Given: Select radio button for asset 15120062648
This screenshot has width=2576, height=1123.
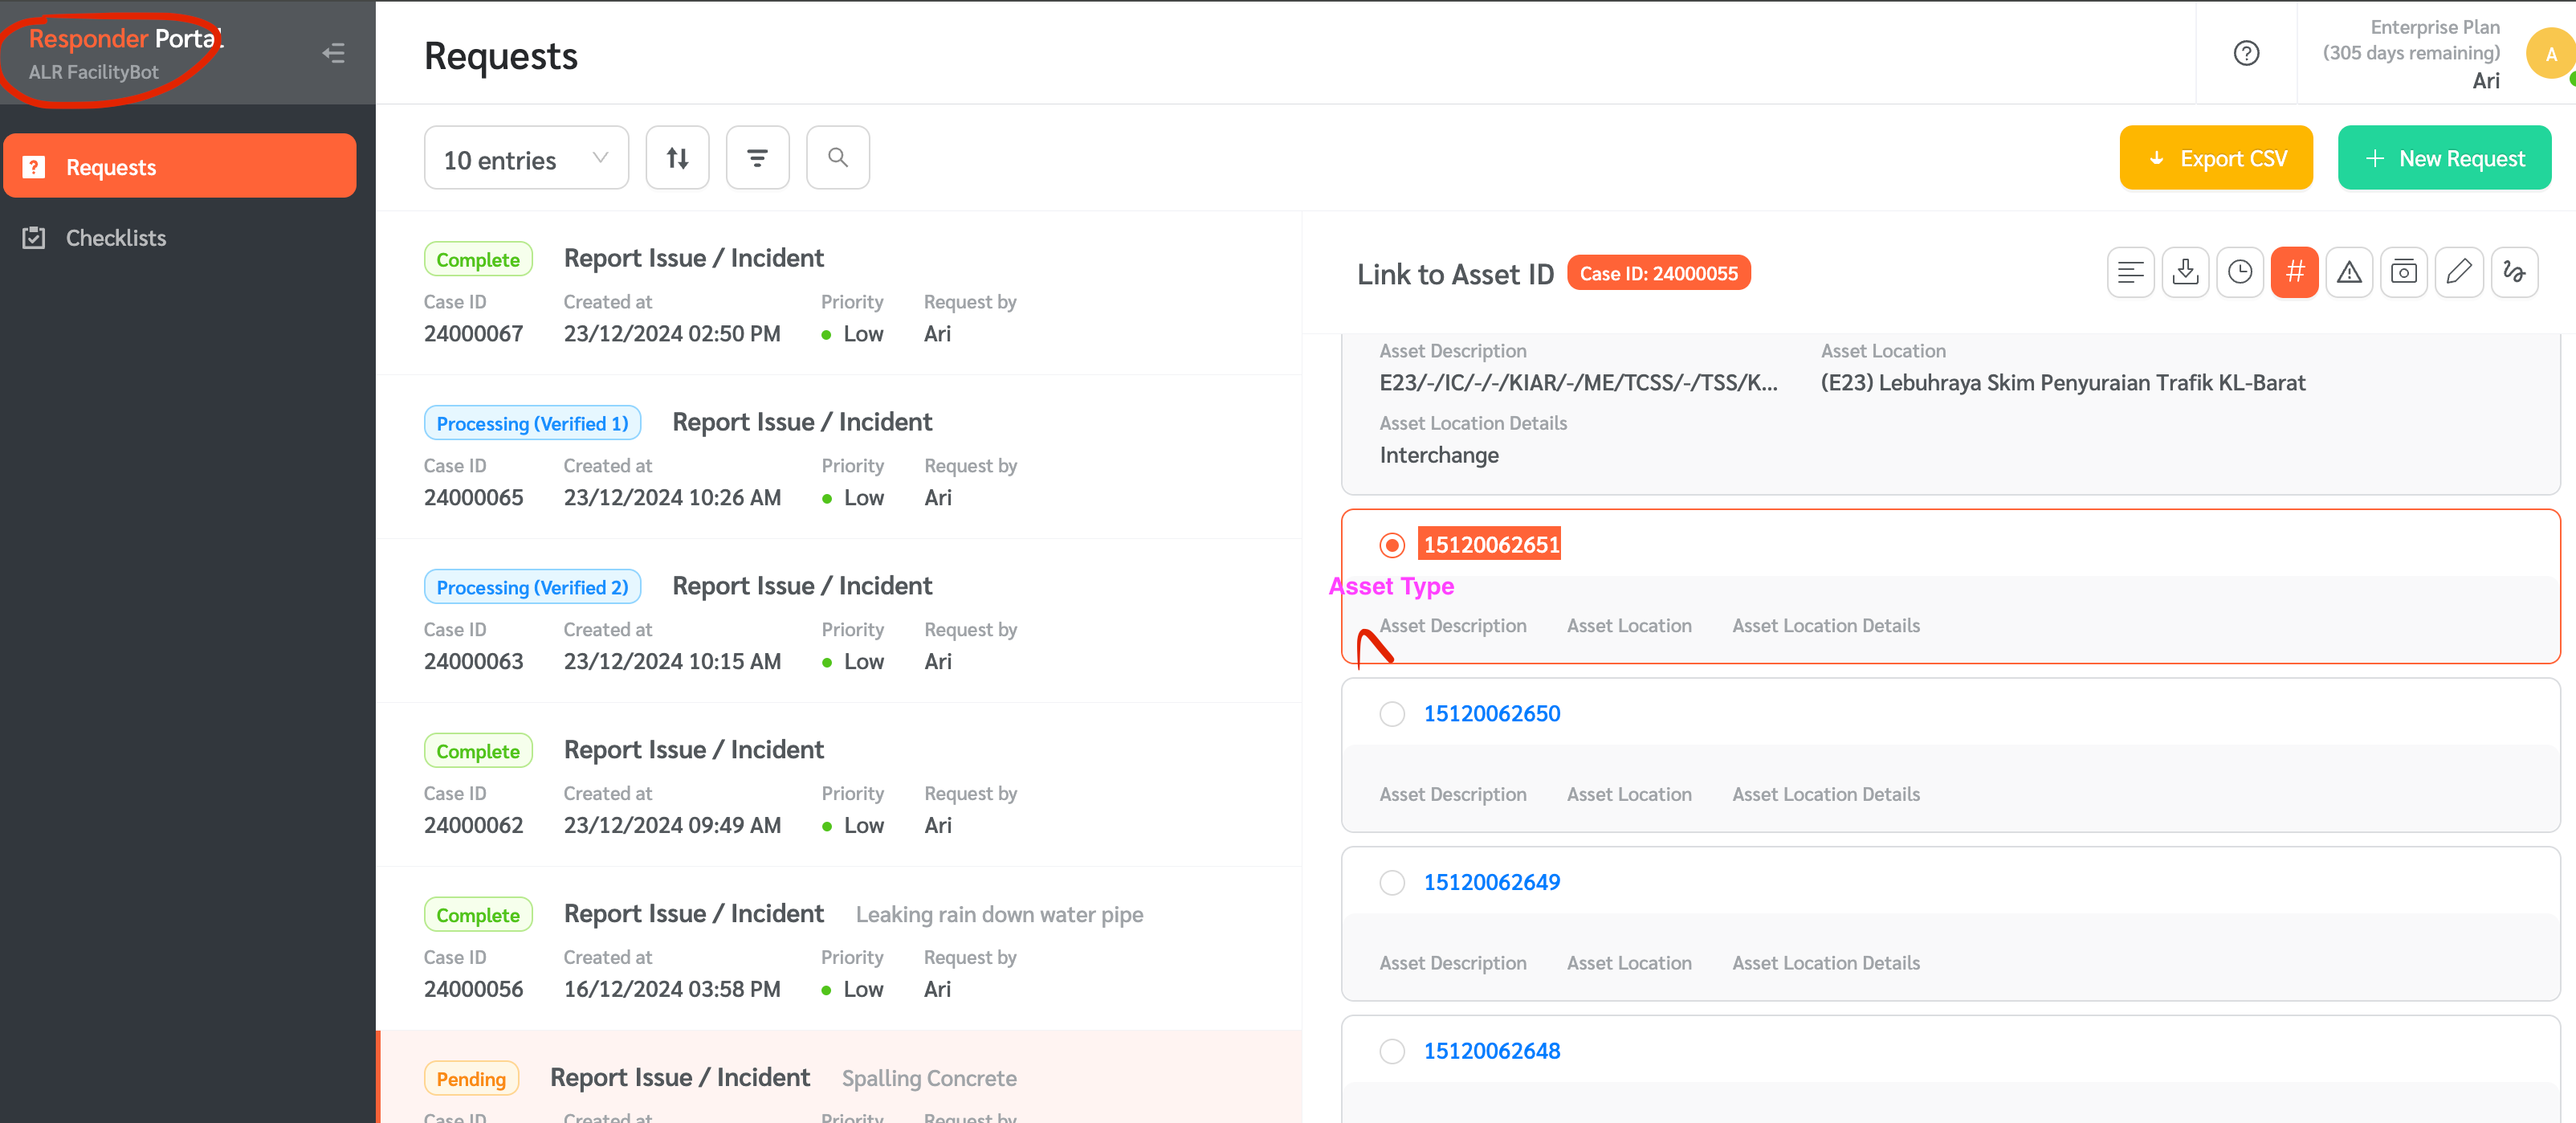Looking at the screenshot, I should 1392,1052.
